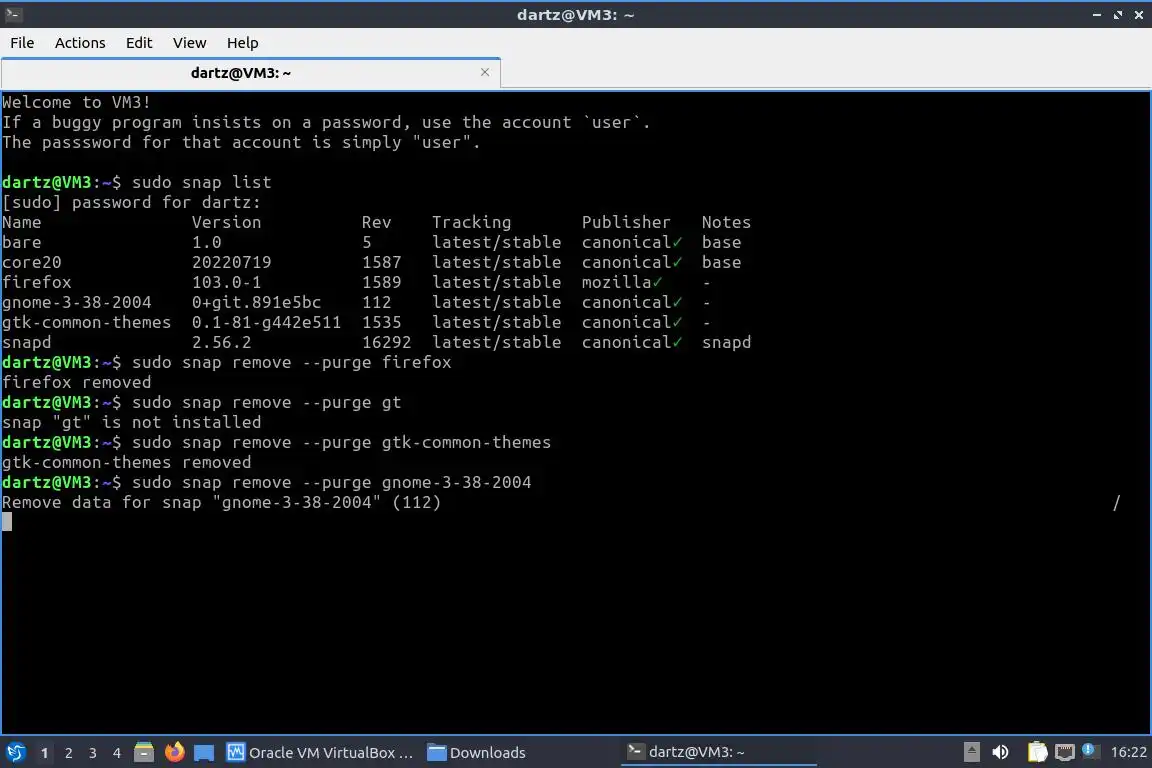
Task: Open the Edit menu
Action: coord(139,43)
